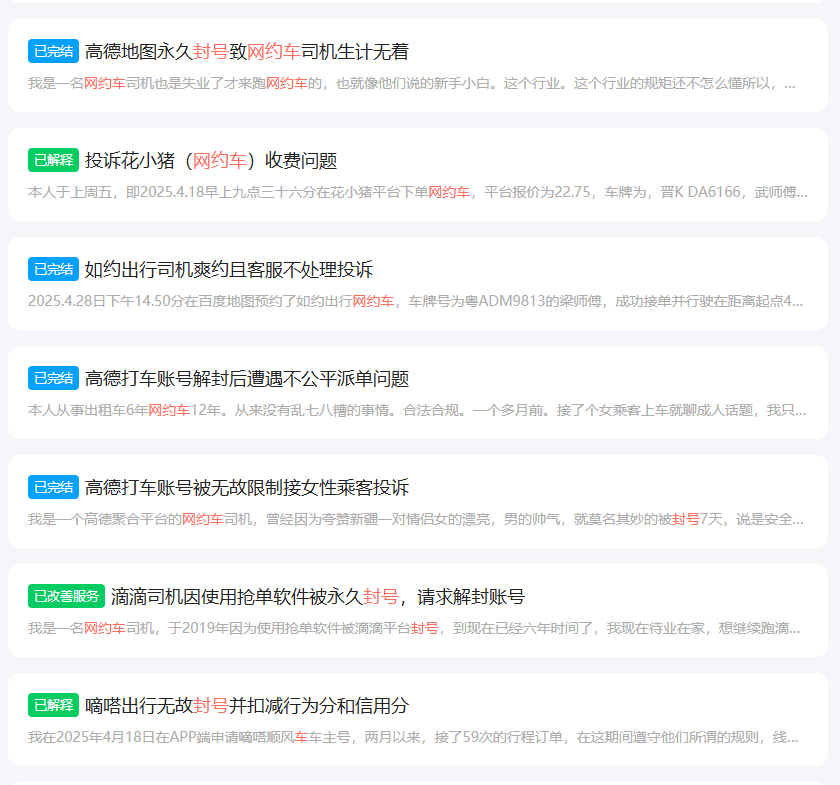The height and width of the screenshot is (785, 840).
Task: Click summary starting 本人于上周五，即2025.4.18
Action: coord(418,192)
